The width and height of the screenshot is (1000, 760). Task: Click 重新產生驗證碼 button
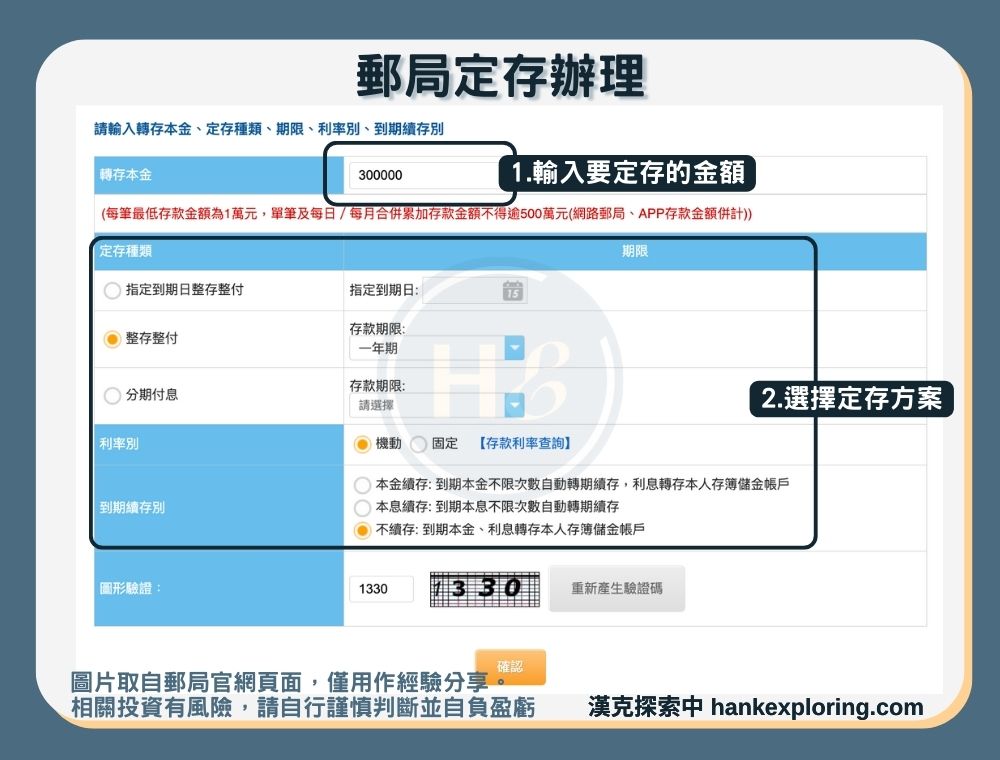pos(617,588)
